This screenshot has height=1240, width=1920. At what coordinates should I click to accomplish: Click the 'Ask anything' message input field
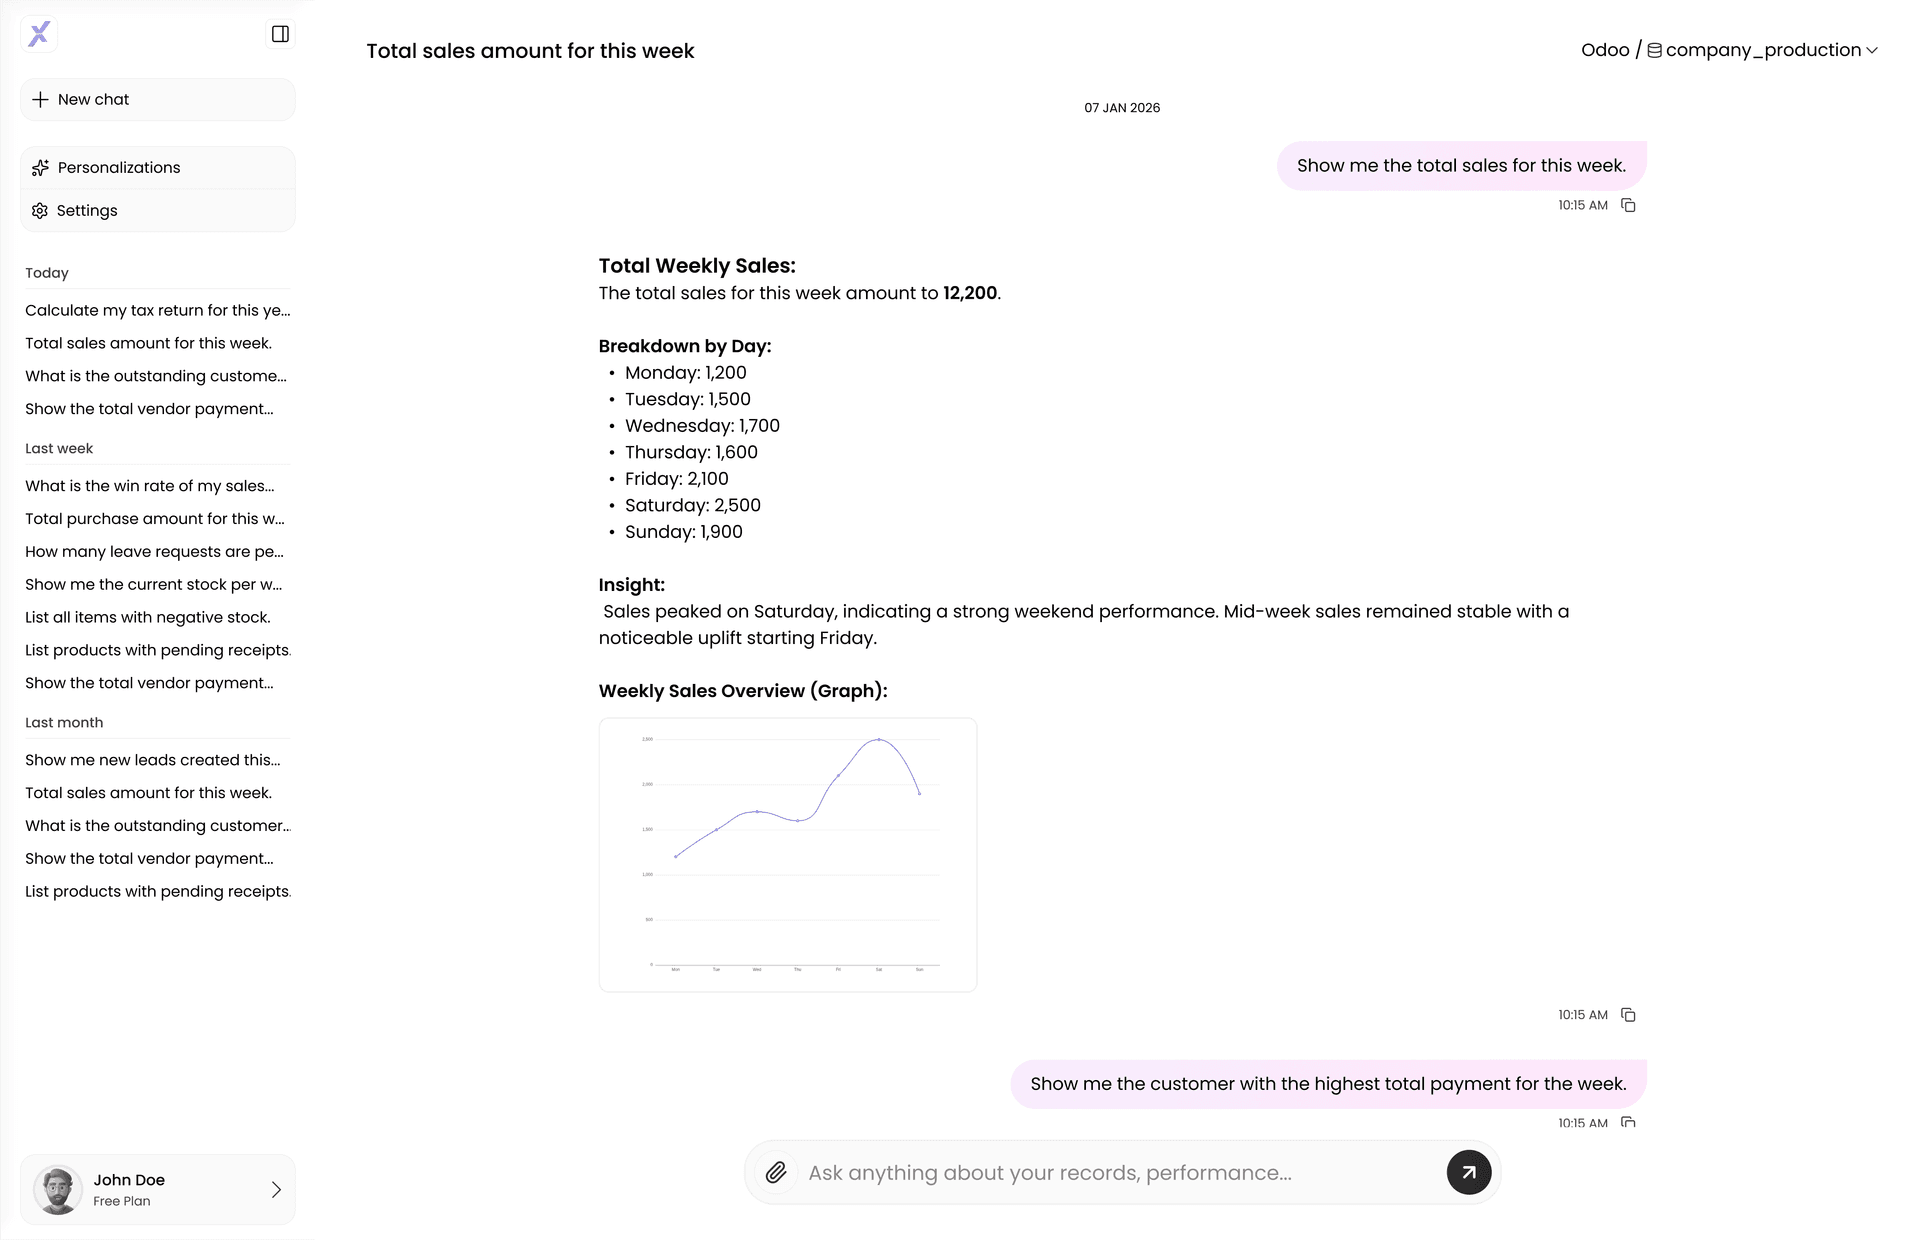[x=1120, y=1173]
